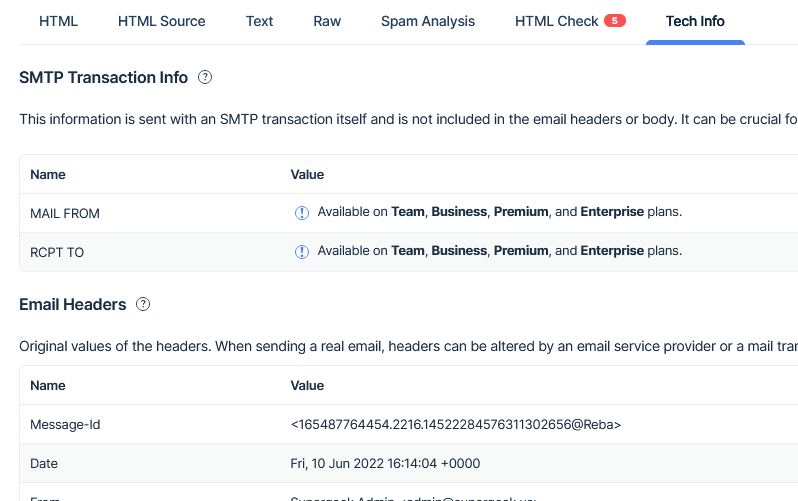Click the red HTML Check badge showing 5

pyautogui.click(x=615, y=21)
